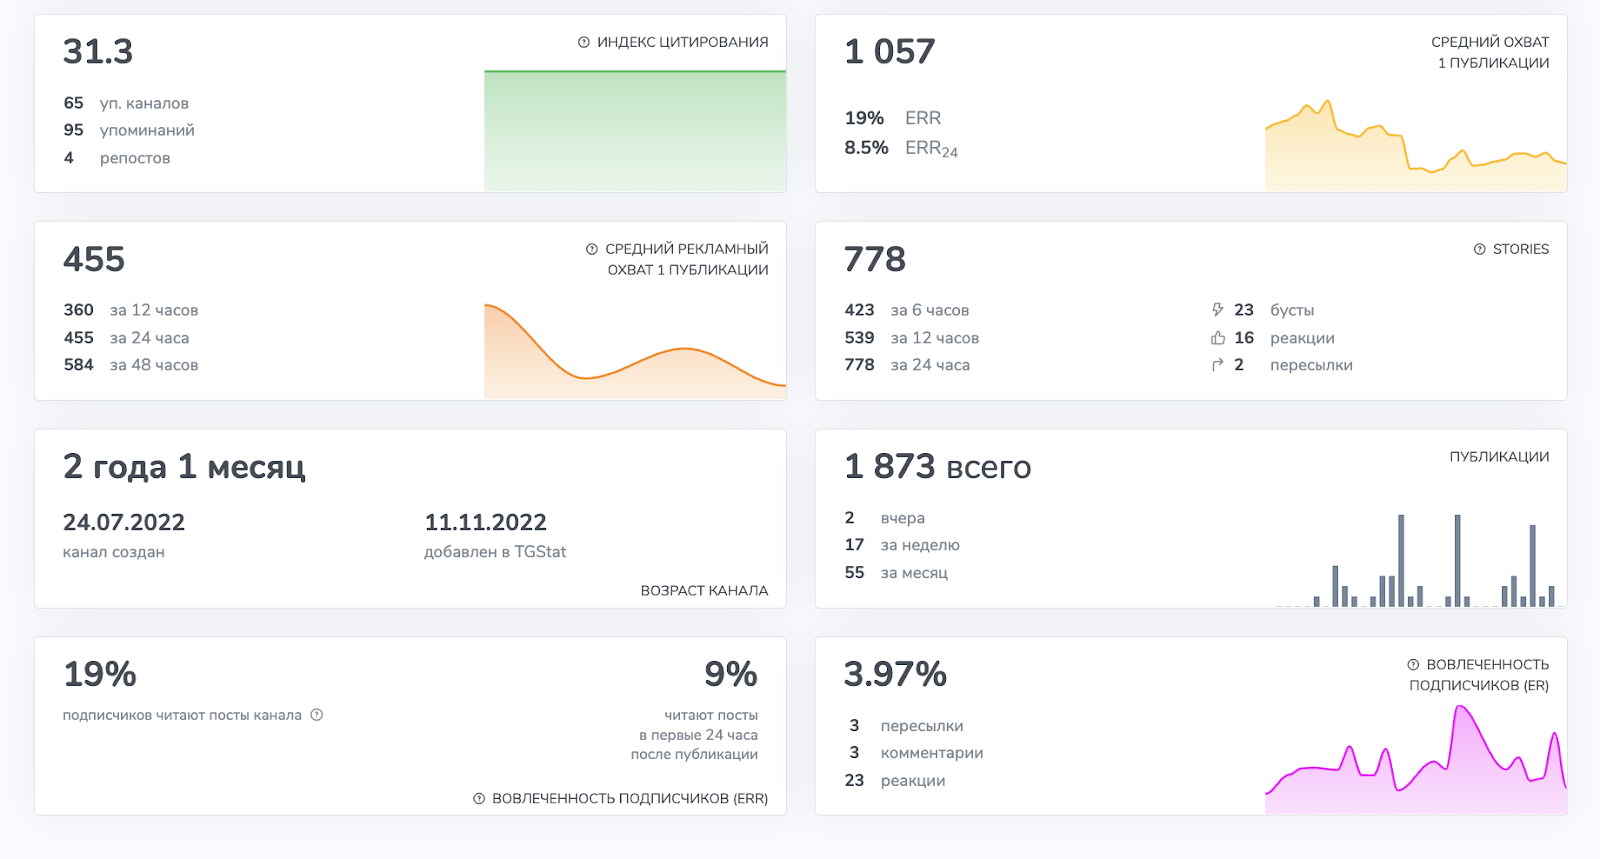Viewport: 1600px width, 859px height.
Task: Click the СРЕДНИЙ РЕКЛАМНЫЙ ОХВАТ 1 ПУБЛИКАЦИИ heading
Action: (x=687, y=259)
